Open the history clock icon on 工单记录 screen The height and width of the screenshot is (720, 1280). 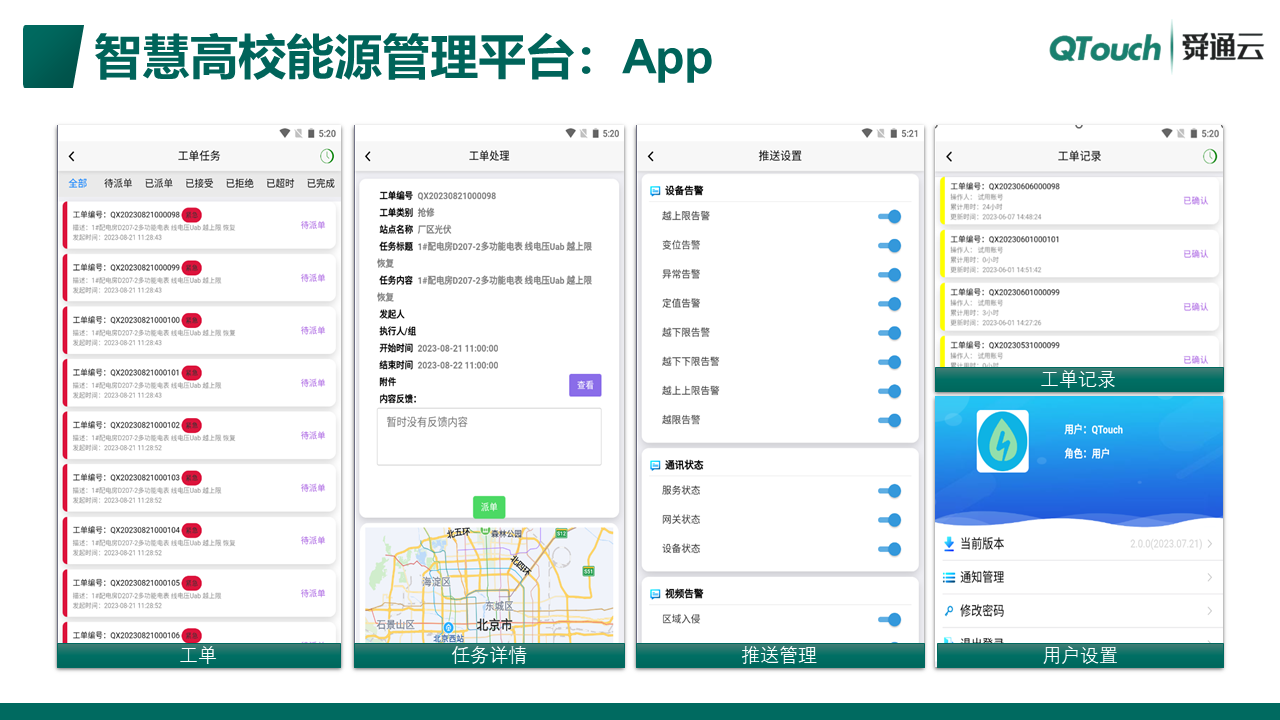pyautogui.click(x=1211, y=157)
